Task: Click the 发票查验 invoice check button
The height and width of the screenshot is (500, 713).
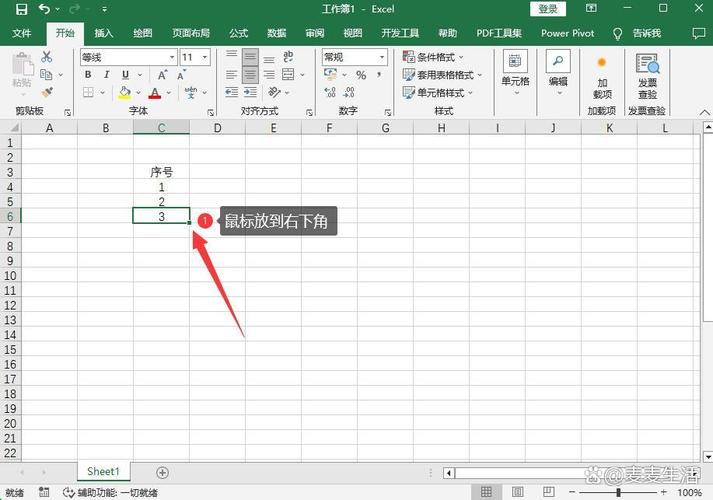Action: pyautogui.click(x=647, y=77)
